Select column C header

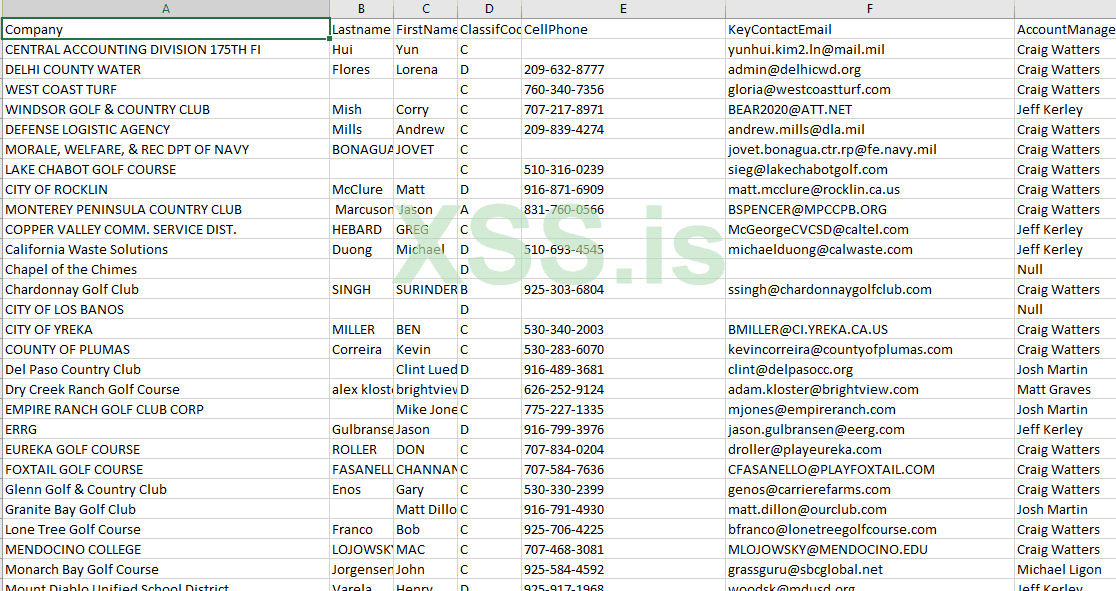[426, 9]
